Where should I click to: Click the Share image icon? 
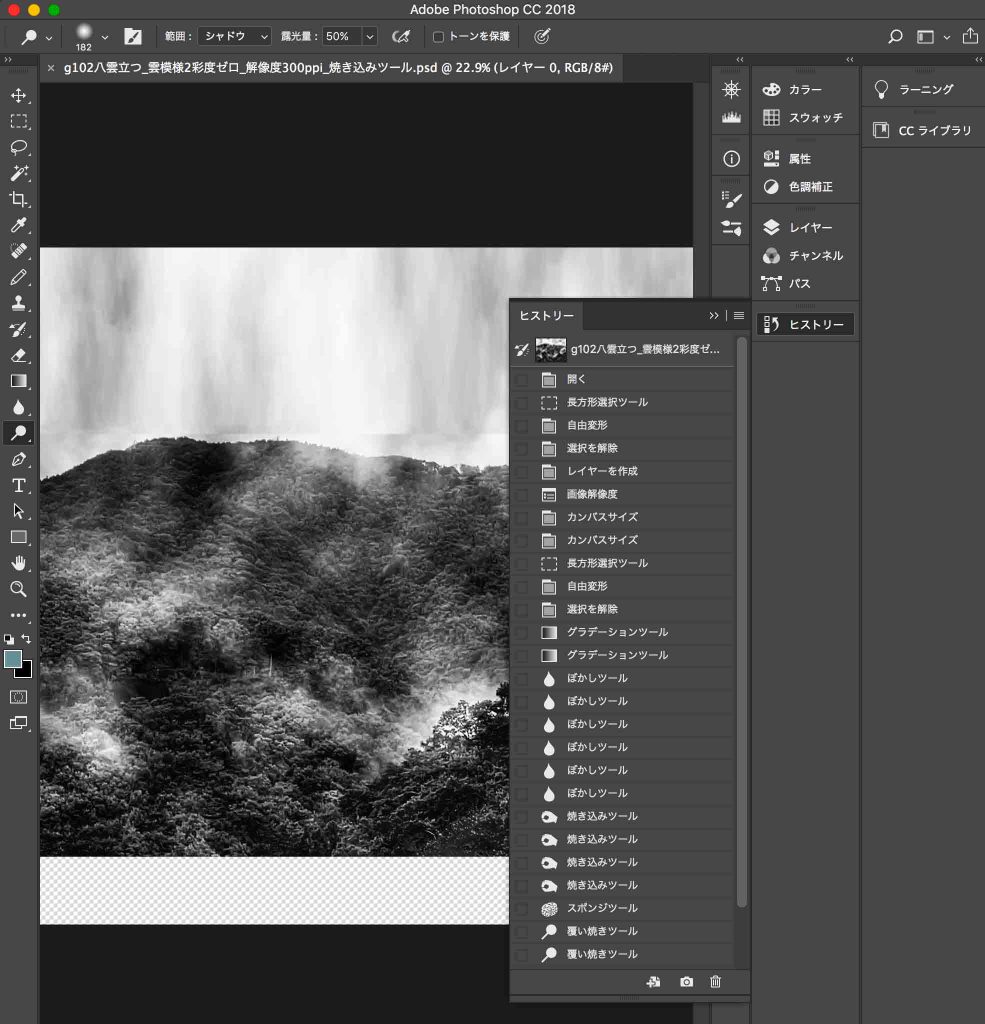pos(970,36)
